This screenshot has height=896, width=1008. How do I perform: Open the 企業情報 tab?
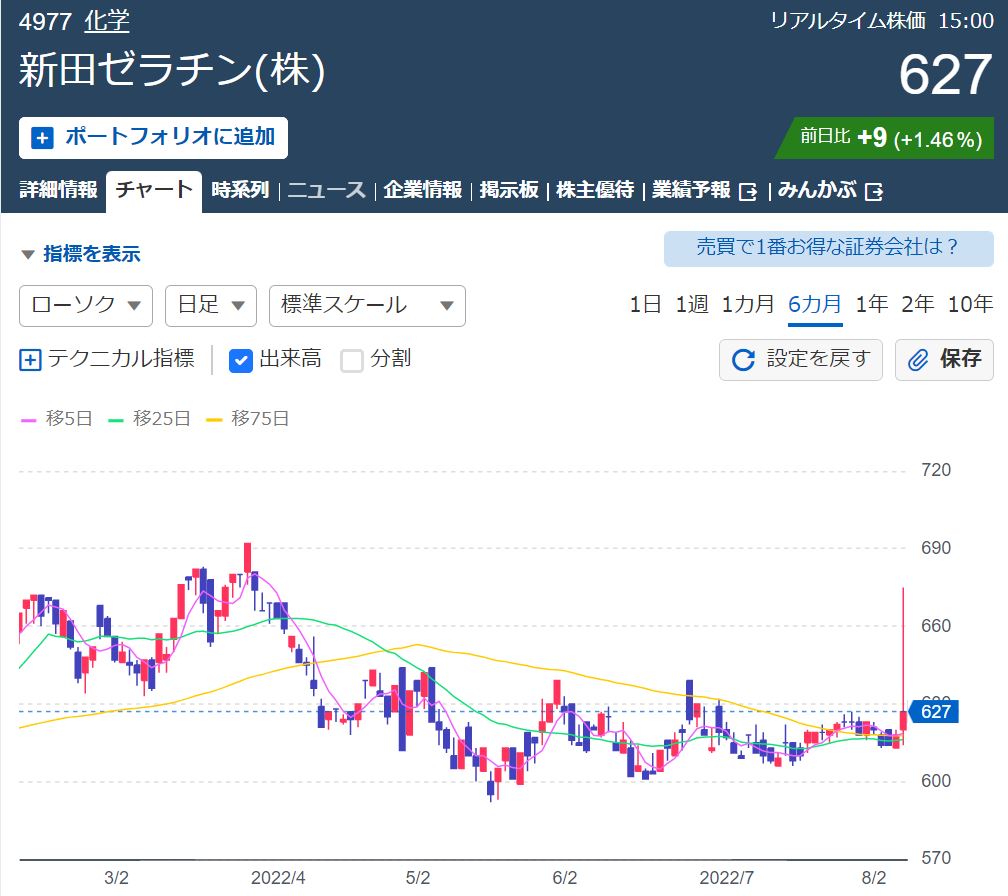(423, 190)
